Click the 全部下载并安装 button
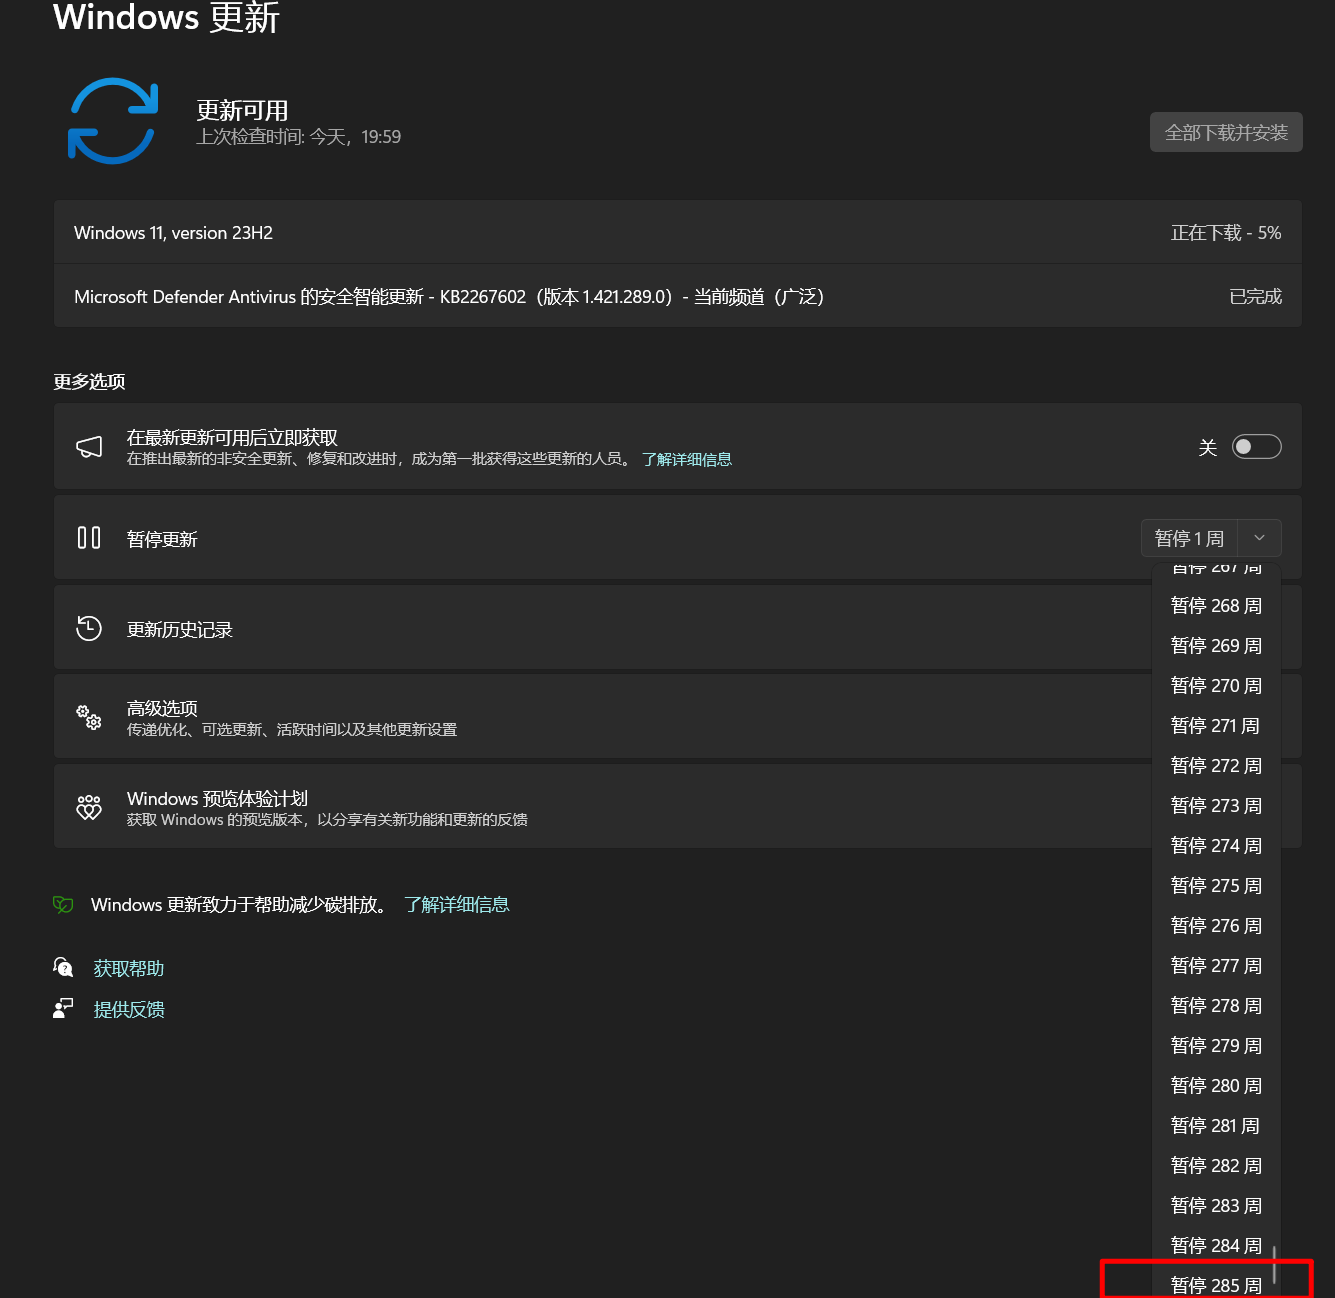Viewport: 1335px width, 1298px height. coord(1226,132)
